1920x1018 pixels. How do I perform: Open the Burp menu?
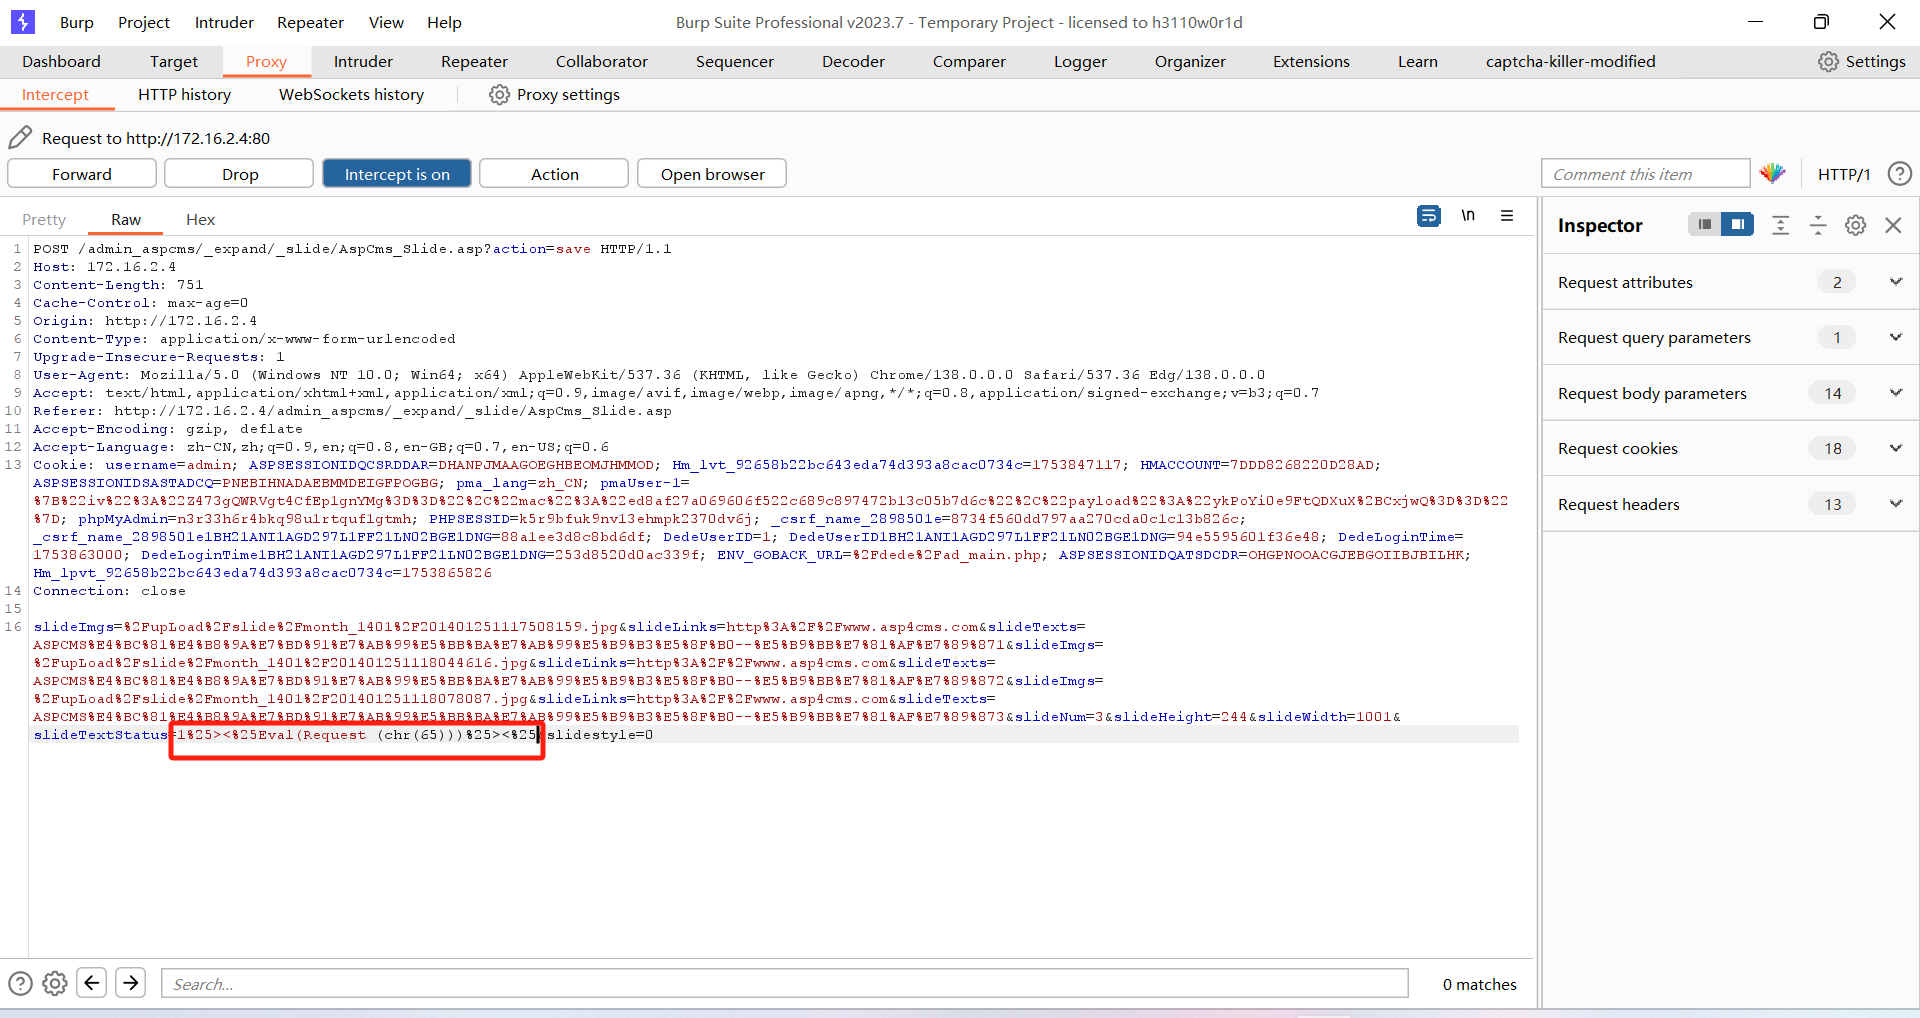(x=77, y=22)
